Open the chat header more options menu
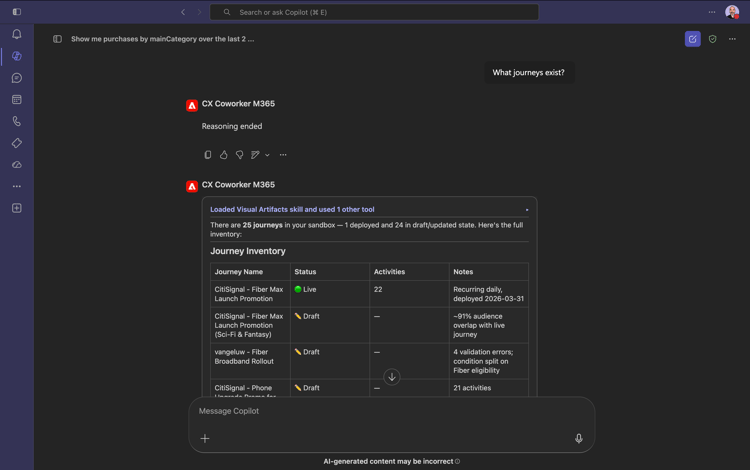Image resolution: width=750 pixels, height=470 pixels. click(732, 39)
